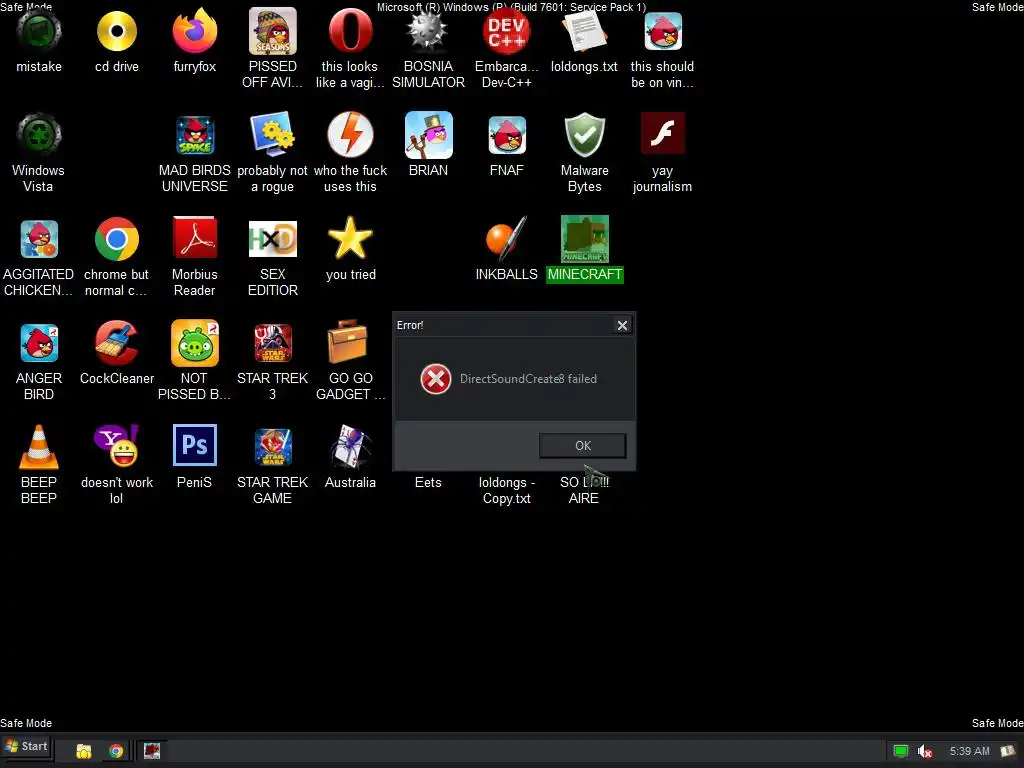Screen dimensions: 1024x768
Task: Close the Error! dialog
Action: click(x=622, y=325)
